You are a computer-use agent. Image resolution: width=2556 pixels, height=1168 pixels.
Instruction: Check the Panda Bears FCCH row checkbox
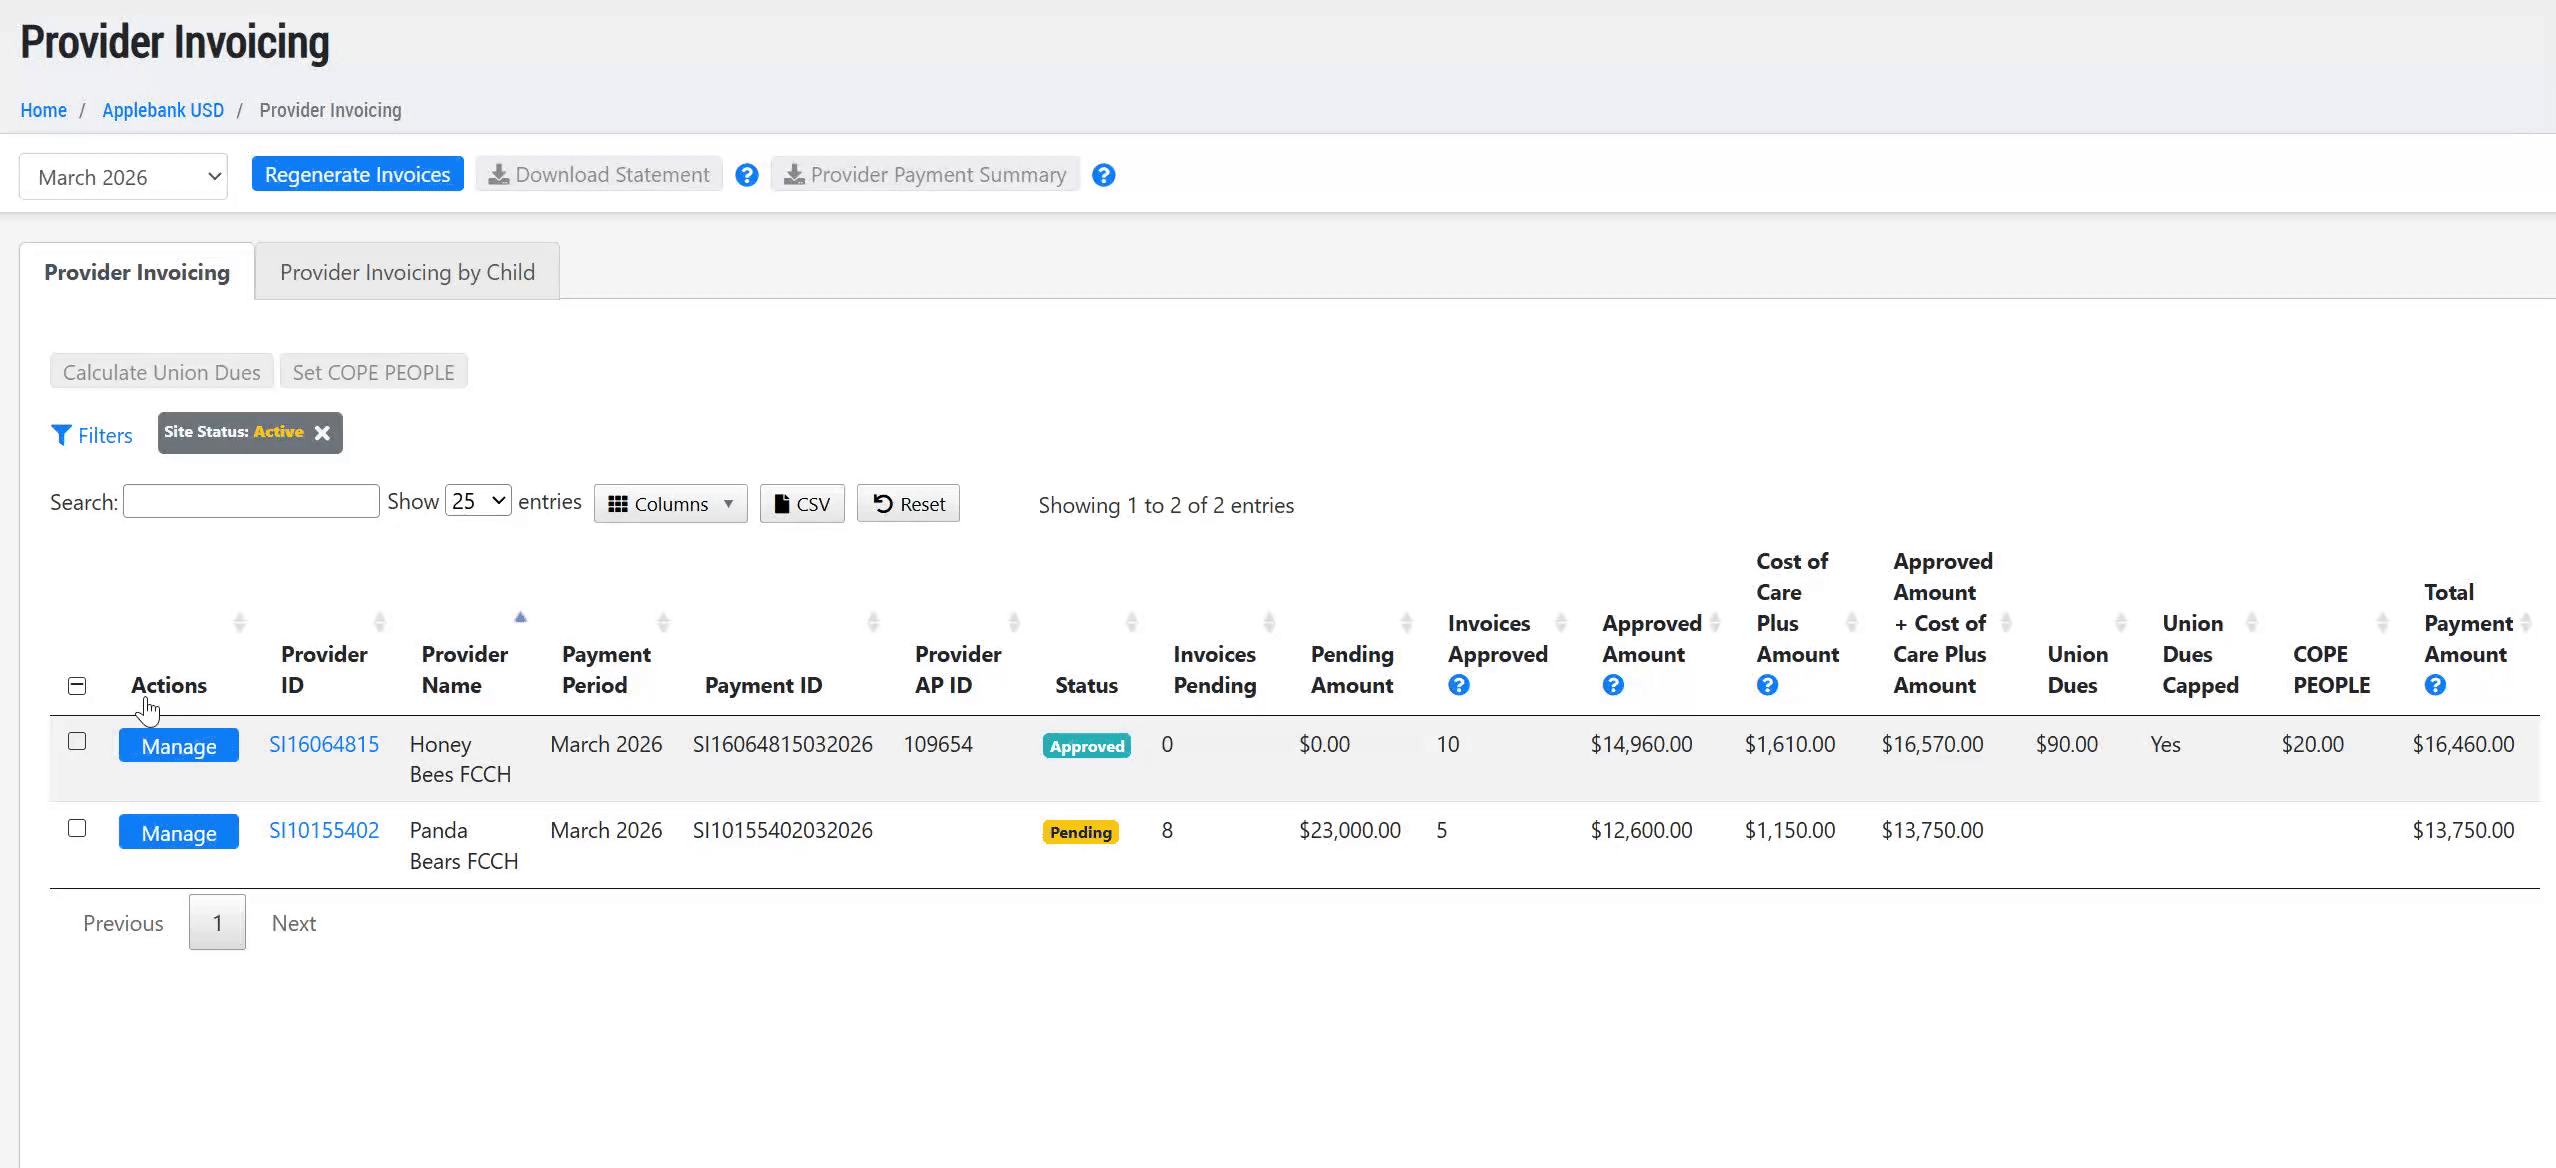pos(77,828)
